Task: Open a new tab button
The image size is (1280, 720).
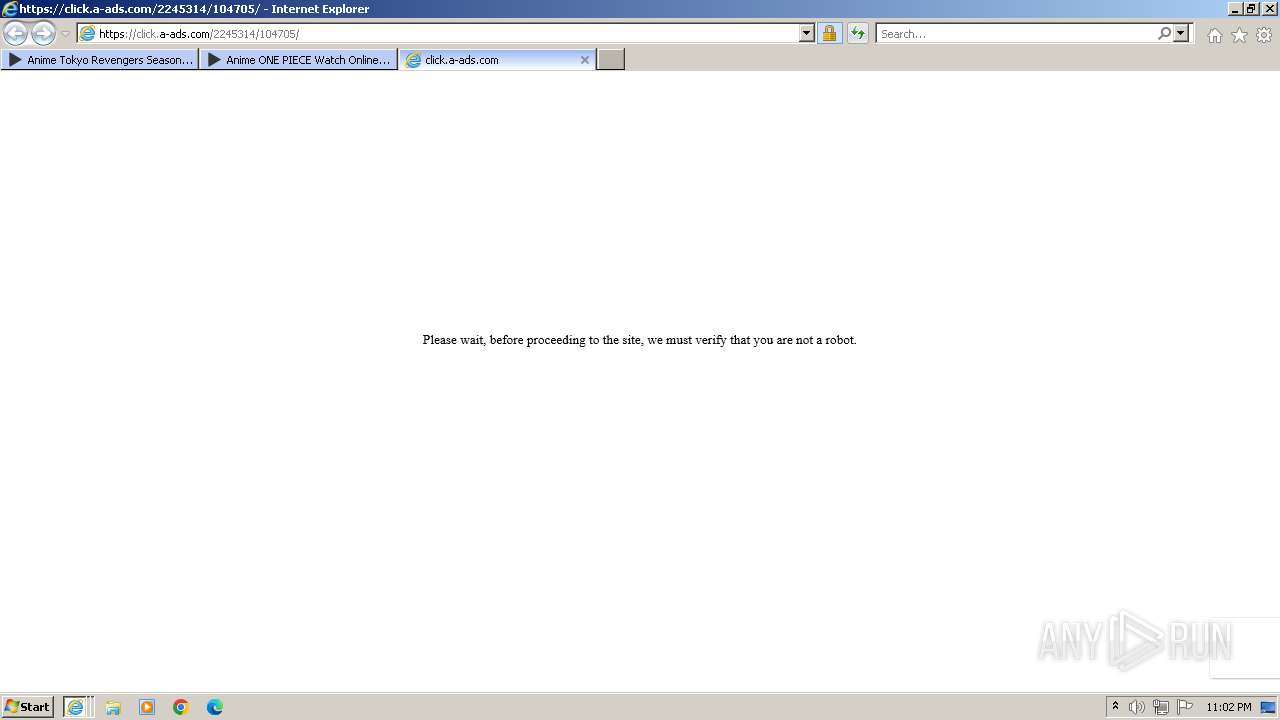Action: (x=611, y=60)
